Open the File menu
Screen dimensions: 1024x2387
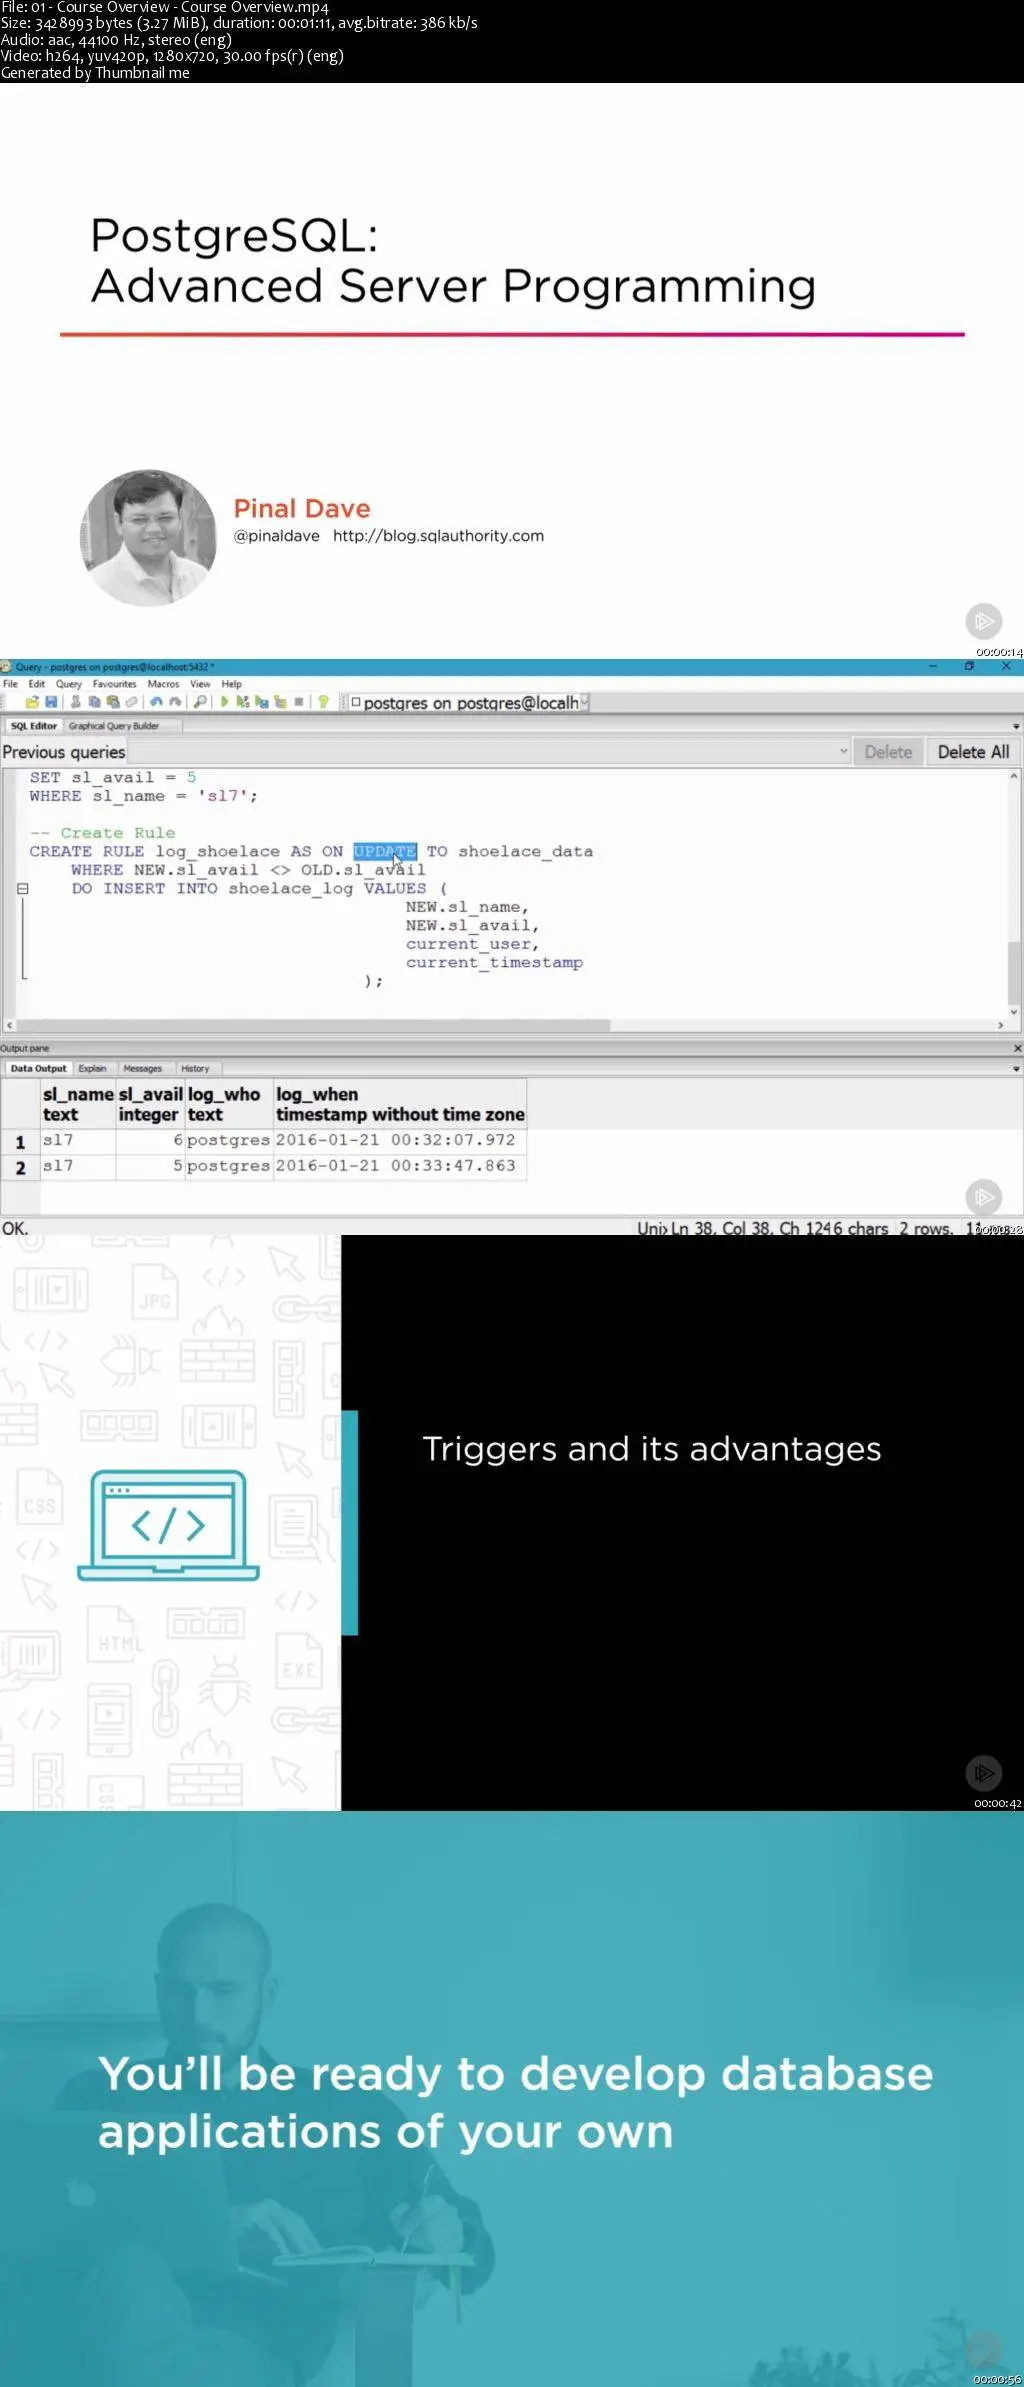[10, 684]
